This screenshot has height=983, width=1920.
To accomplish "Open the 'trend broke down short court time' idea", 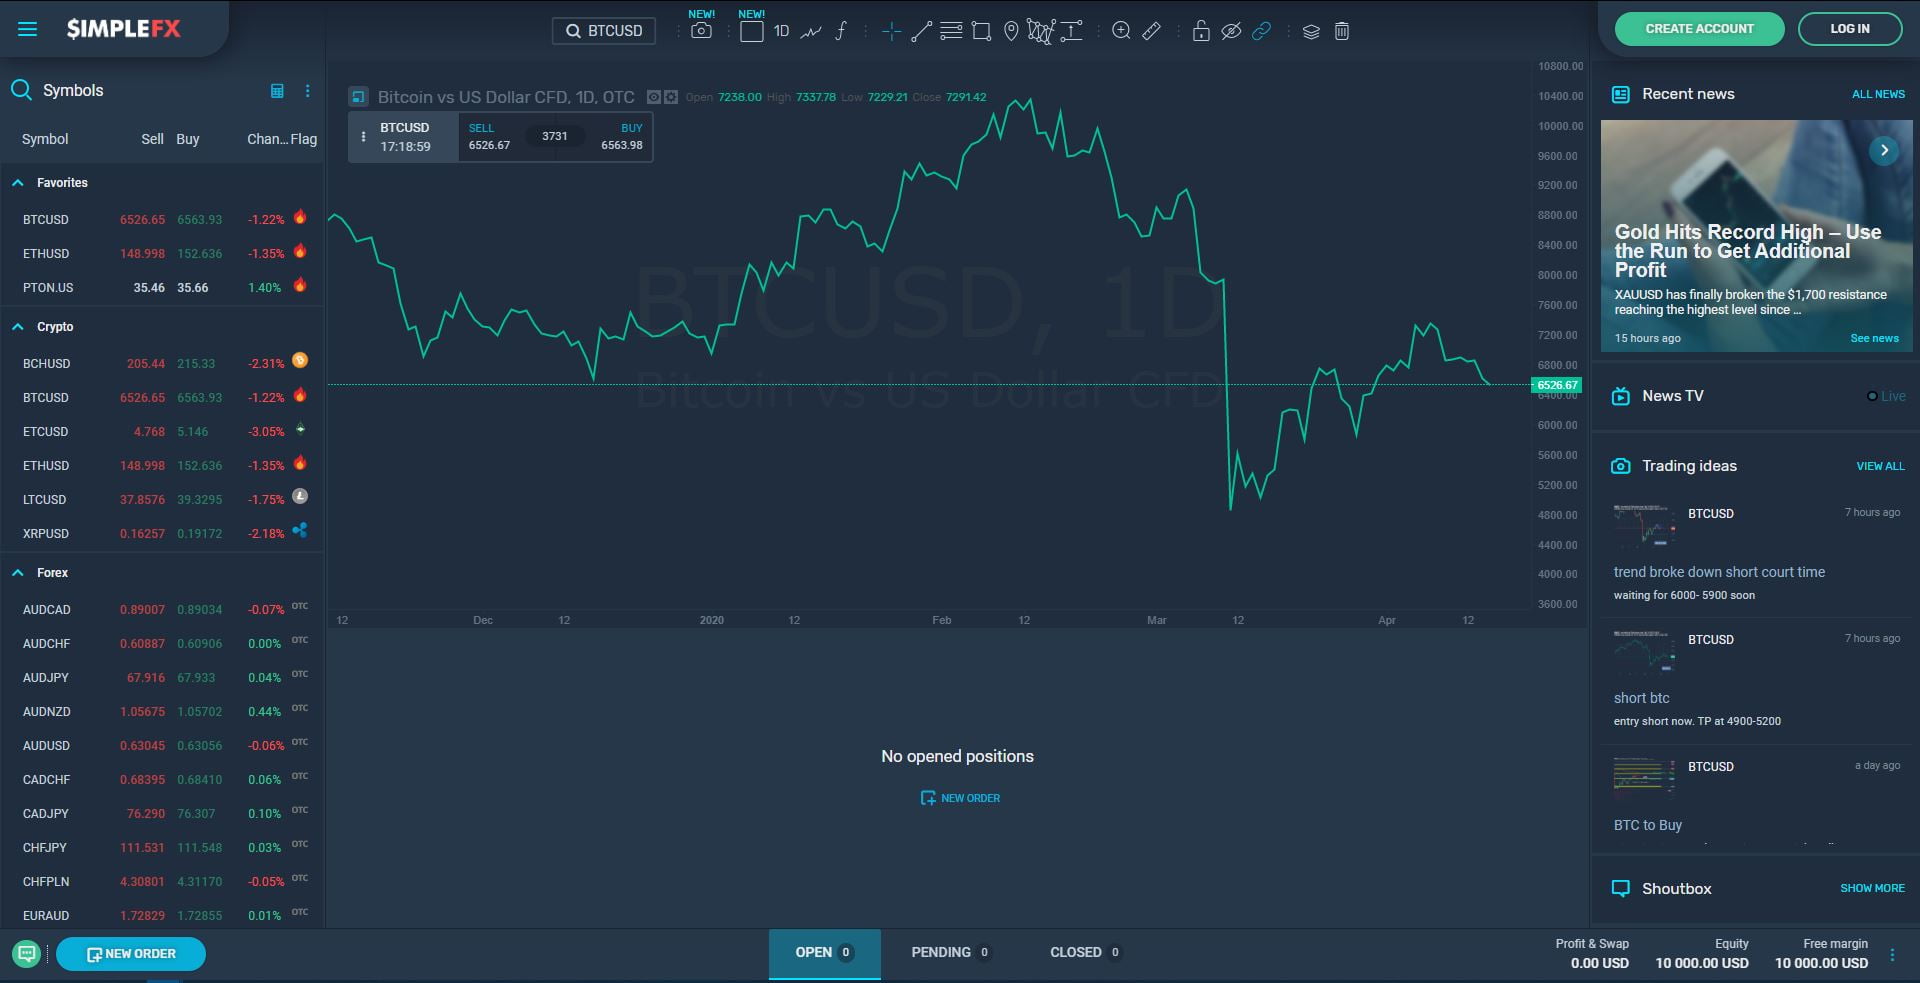I will 1719,572.
